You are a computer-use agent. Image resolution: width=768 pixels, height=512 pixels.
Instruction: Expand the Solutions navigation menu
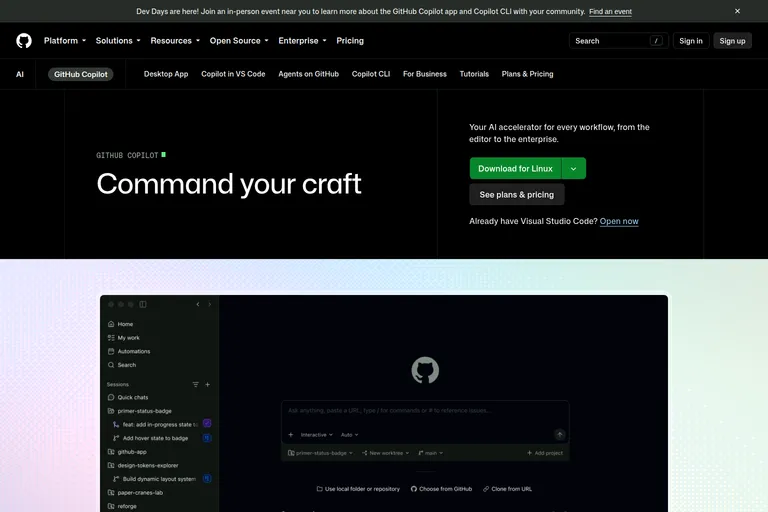click(x=118, y=41)
